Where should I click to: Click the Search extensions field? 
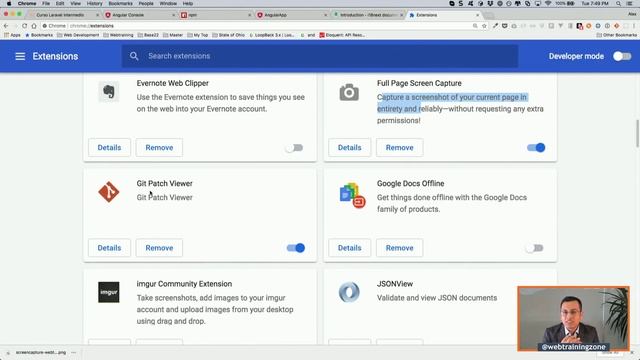320,56
